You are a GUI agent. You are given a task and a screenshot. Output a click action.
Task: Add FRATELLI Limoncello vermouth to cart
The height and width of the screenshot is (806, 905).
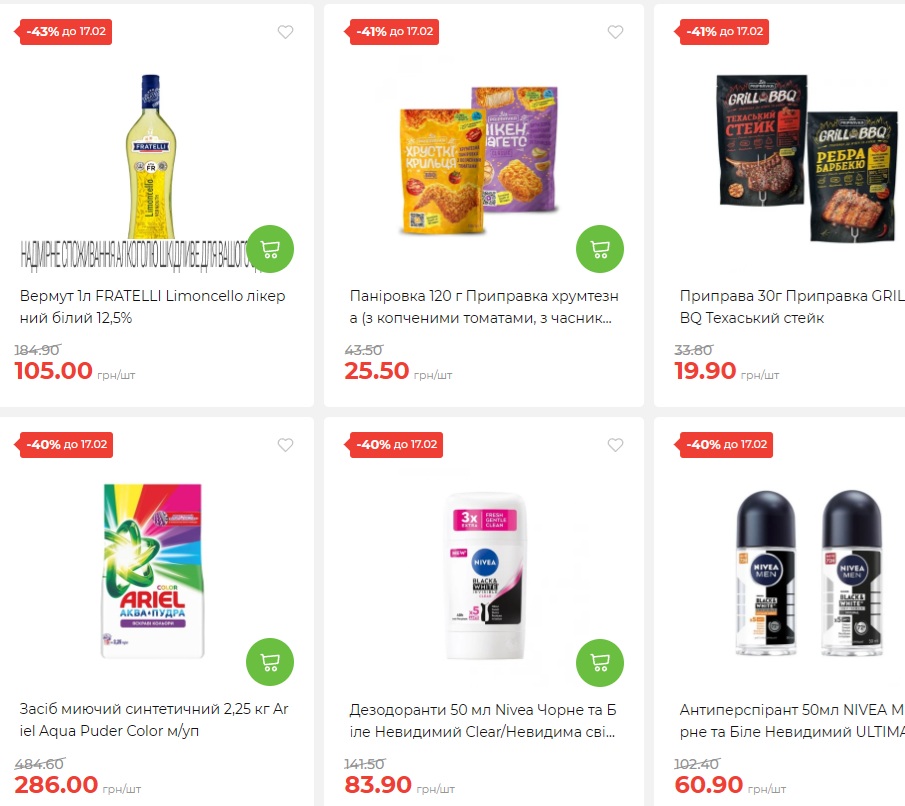tap(270, 249)
